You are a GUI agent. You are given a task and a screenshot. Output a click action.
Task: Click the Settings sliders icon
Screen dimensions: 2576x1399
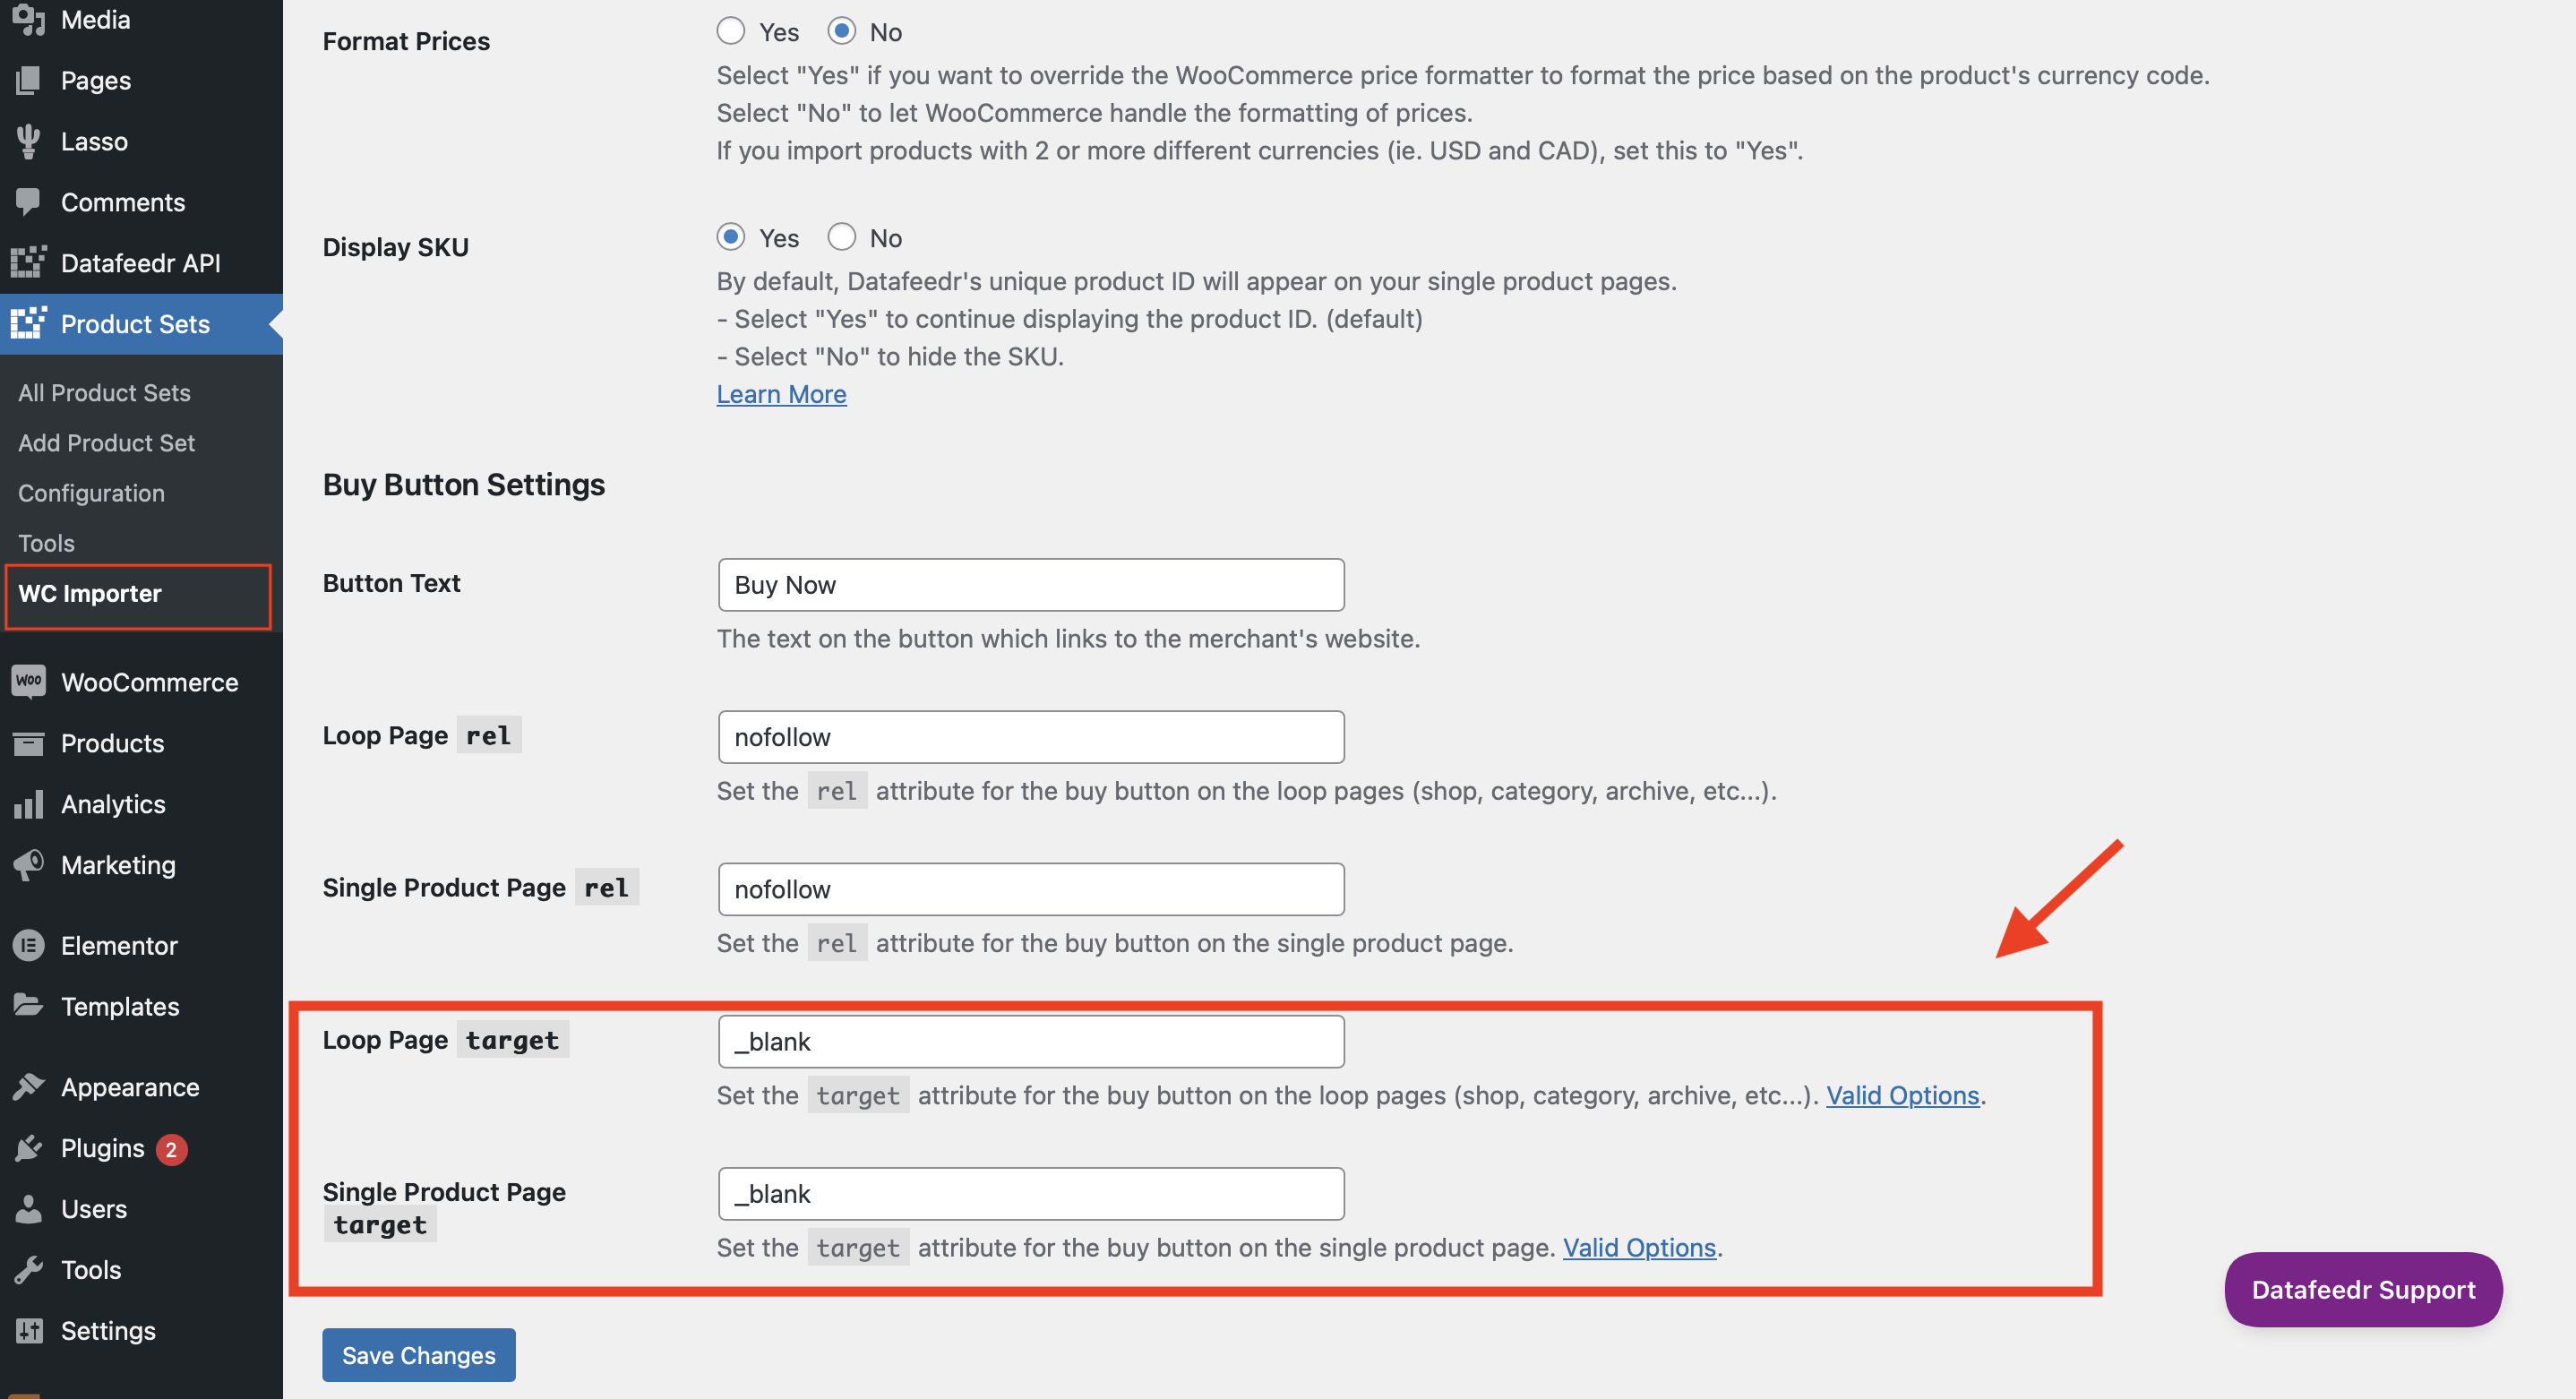[x=29, y=1330]
